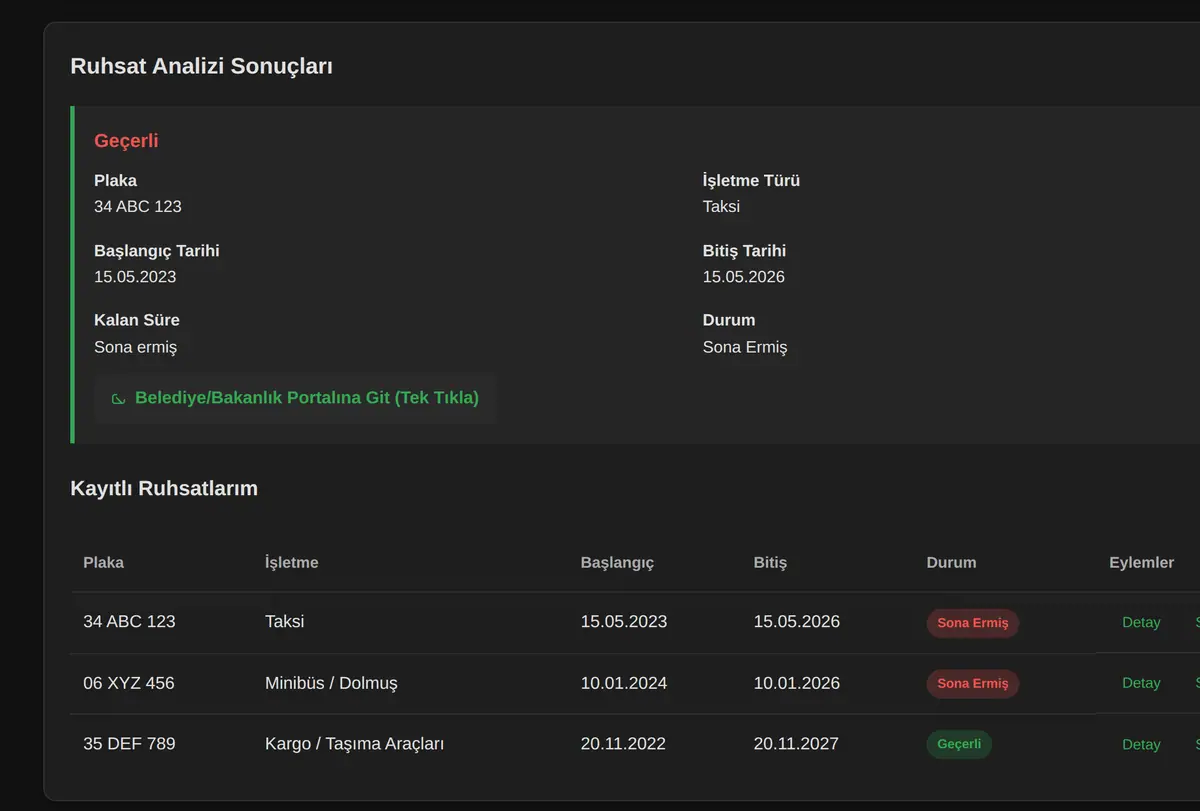Click the Minibüs / Dolmuş cell
The width and height of the screenshot is (1200, 811).
point(331,683)
